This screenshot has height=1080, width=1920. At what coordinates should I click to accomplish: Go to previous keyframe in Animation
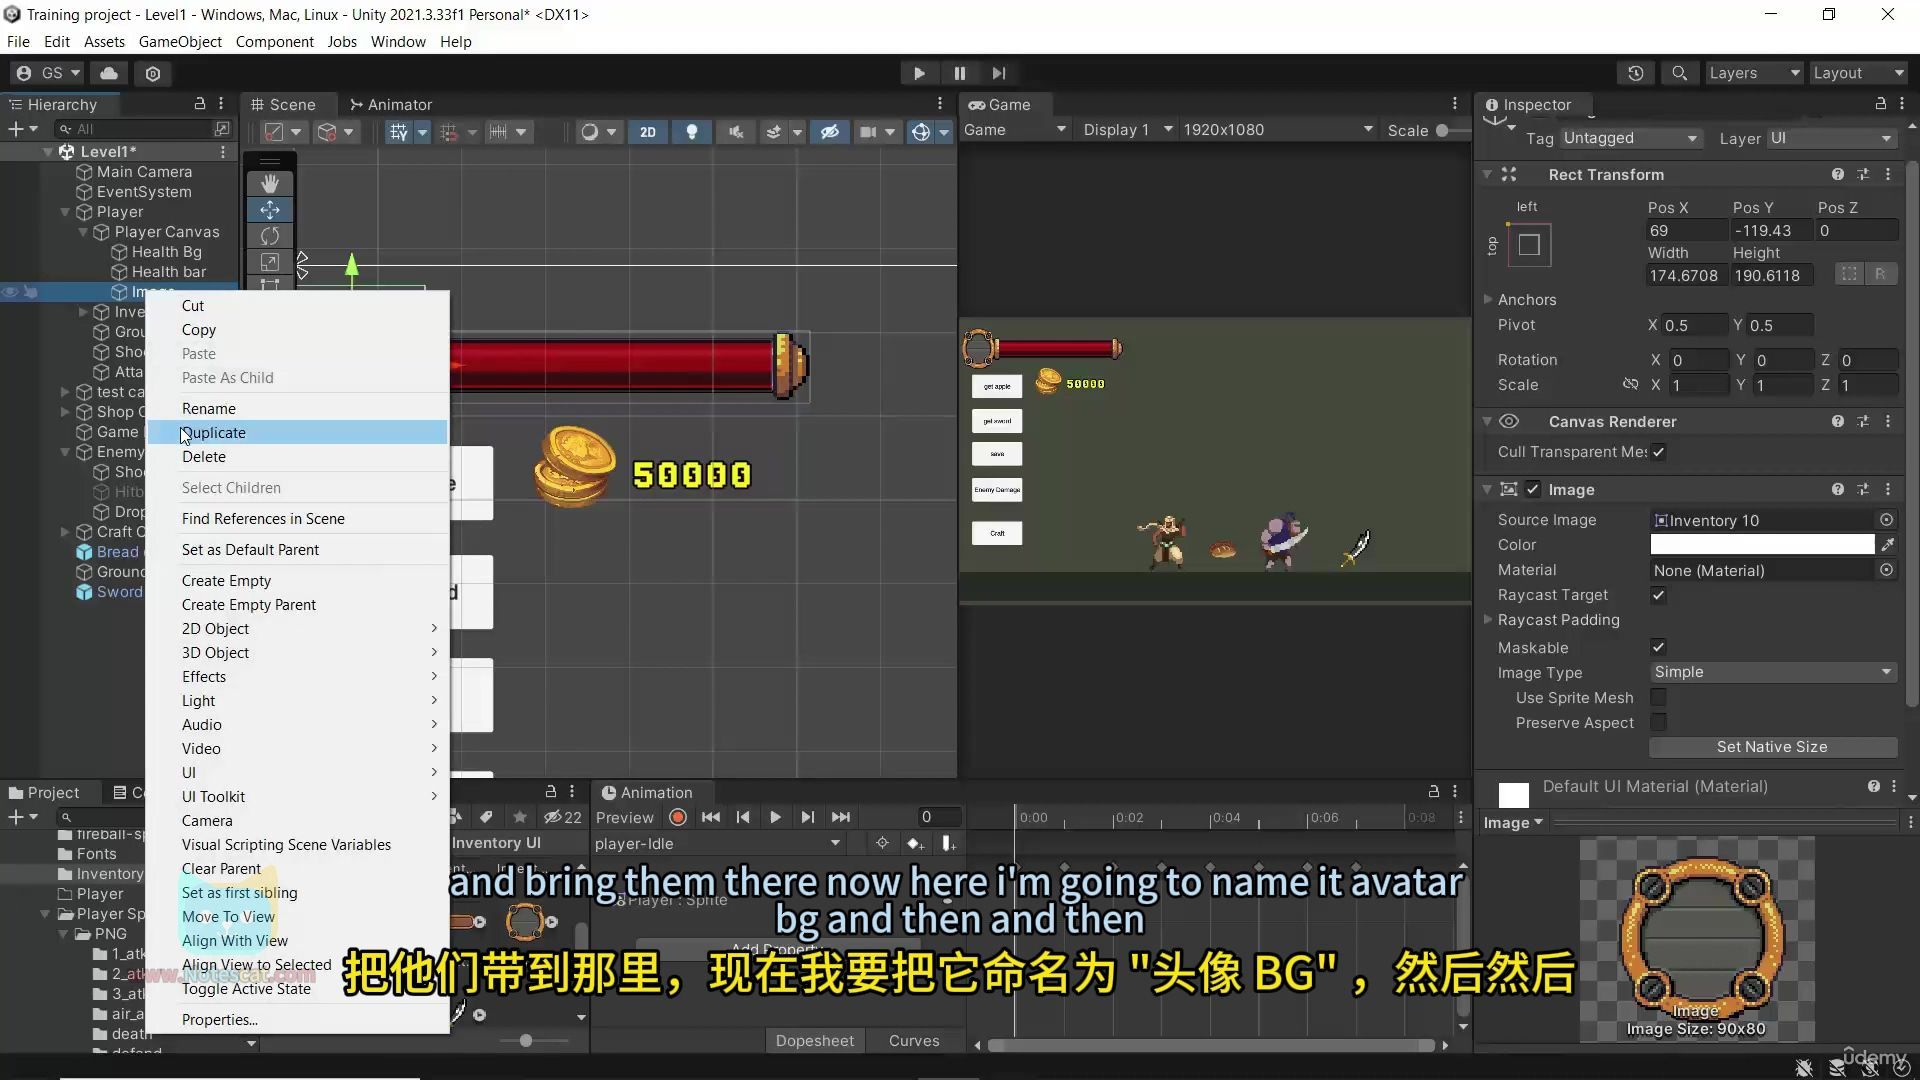point(743,817)
